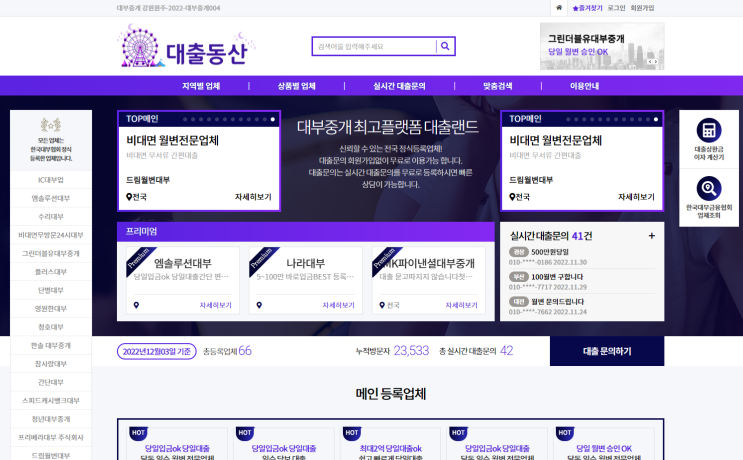
Task: Open 청호대부 in sidebar list
Action: click(51, 327)
